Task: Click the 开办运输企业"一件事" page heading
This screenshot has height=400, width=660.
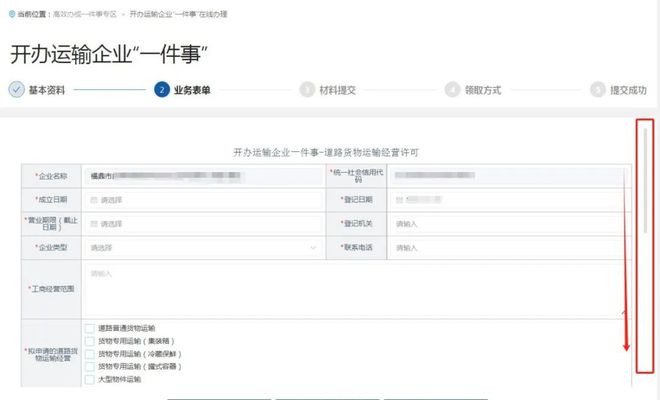Action: coord(109,54)
